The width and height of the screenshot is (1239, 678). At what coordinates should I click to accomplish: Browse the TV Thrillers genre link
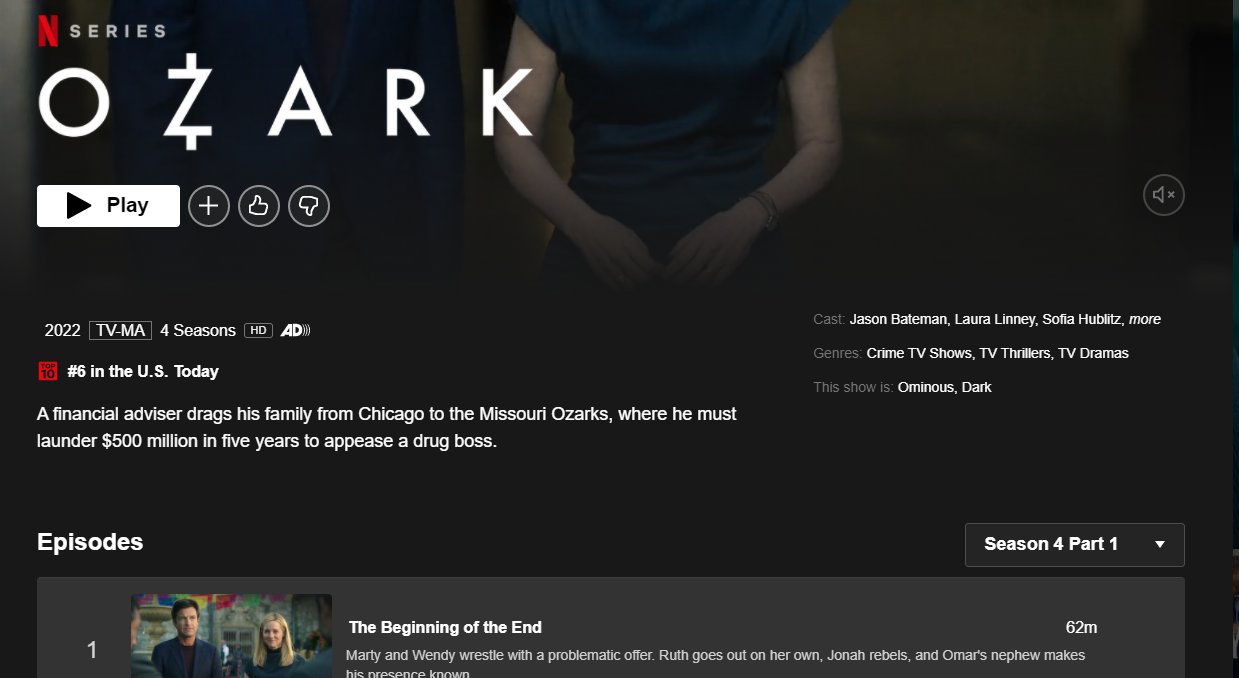pyautogui.click(x=1014, y=353)
